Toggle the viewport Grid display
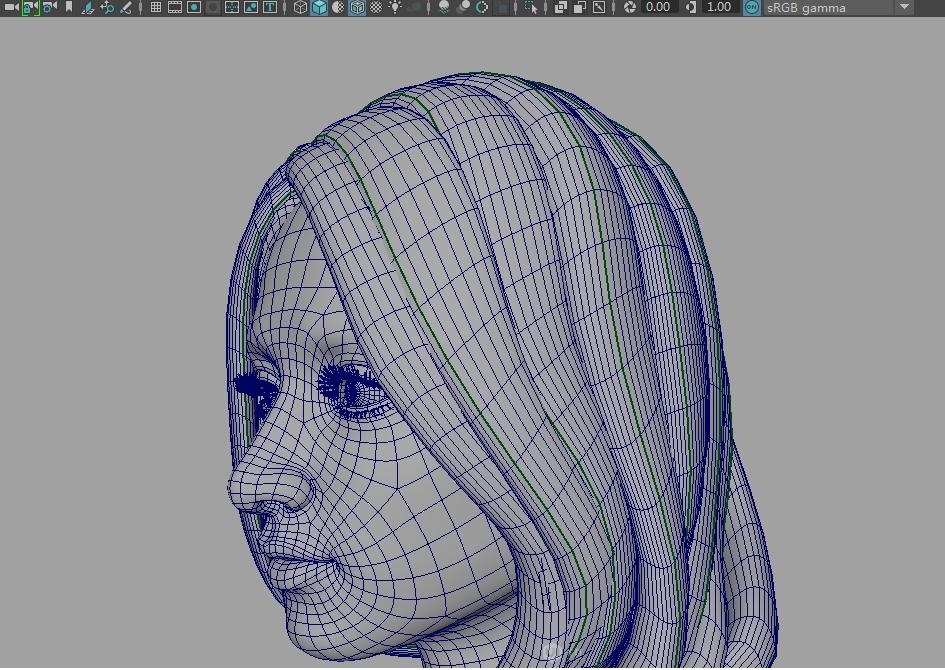The width and height of the screenshot is (945, 670). [x=155, y=7]
